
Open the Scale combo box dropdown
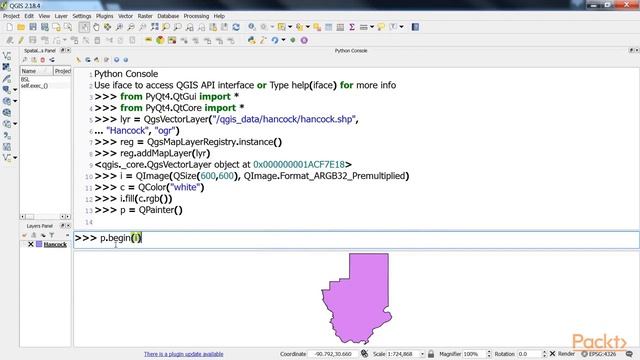[422, 354]
